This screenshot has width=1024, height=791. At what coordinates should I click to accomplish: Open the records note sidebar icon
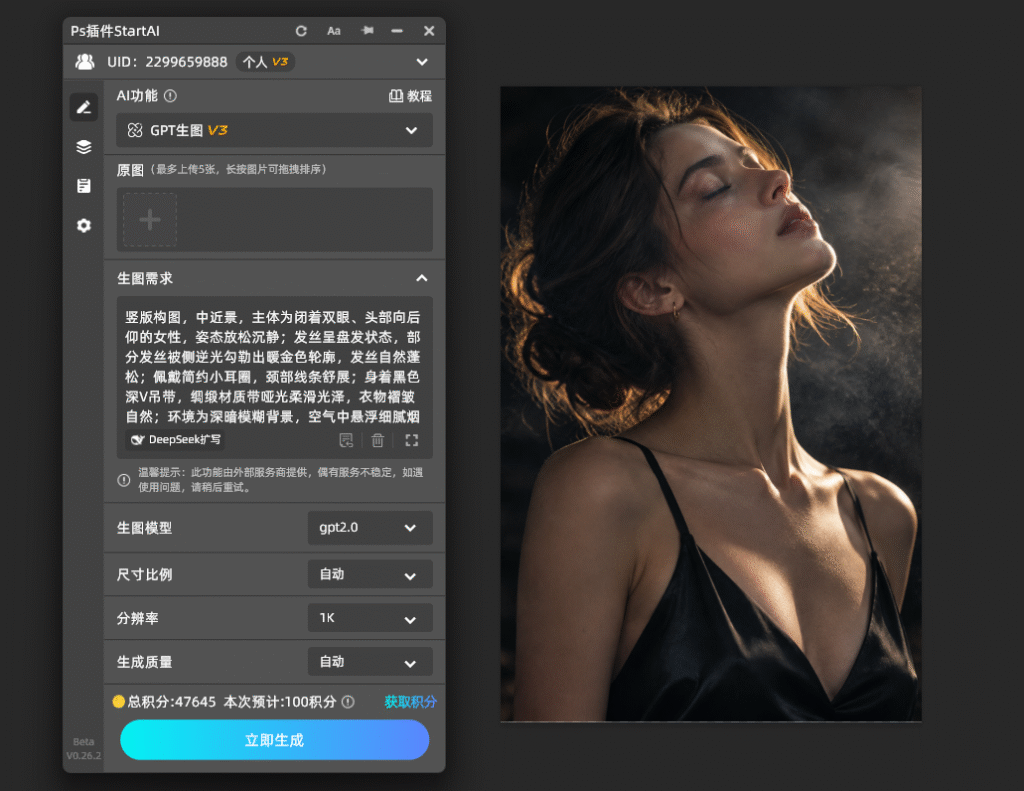click(84, 186)
